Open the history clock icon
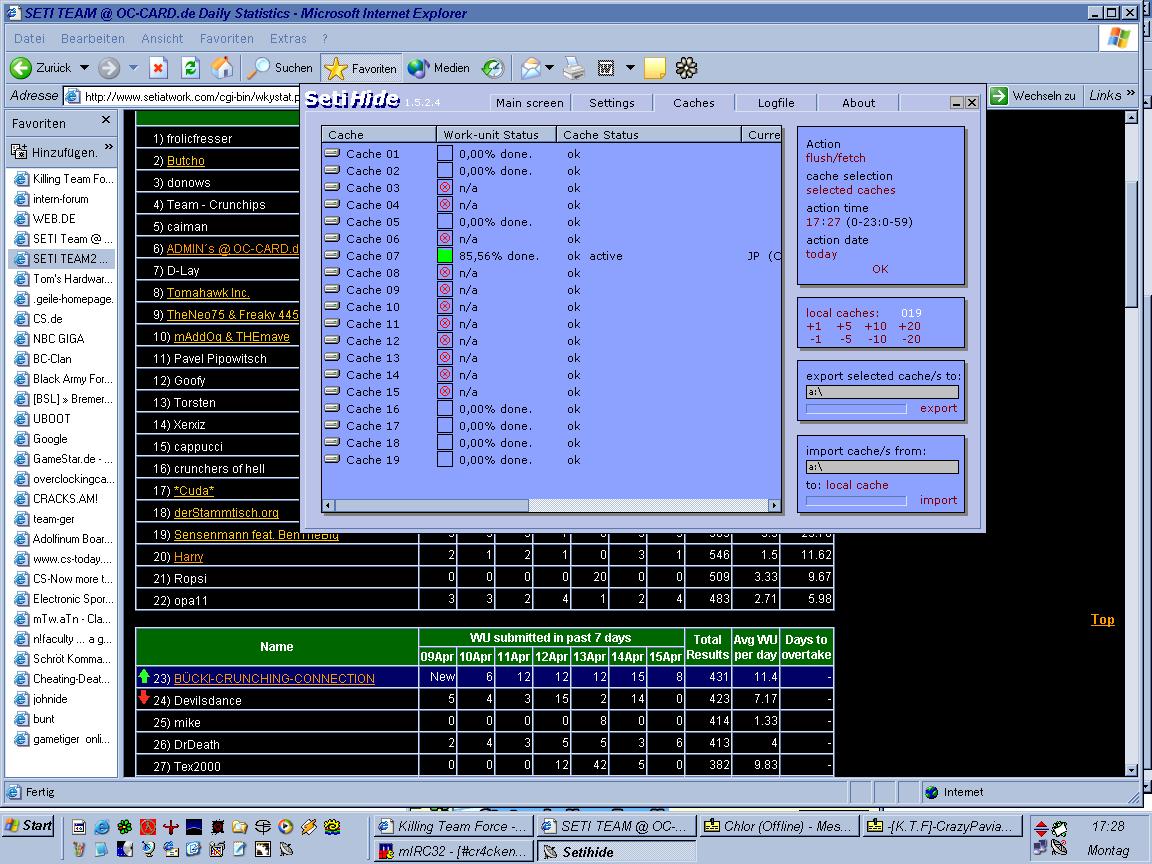The height and width of the screenshot is (864, 1152). point(492,68)
